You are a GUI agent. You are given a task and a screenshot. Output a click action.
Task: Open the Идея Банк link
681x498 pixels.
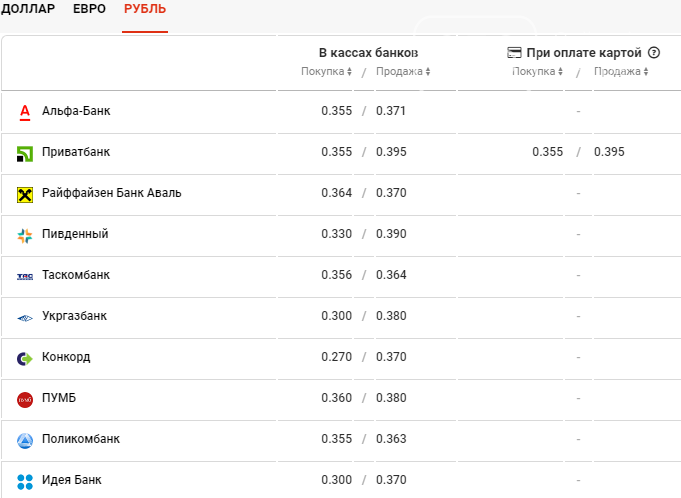72,480
